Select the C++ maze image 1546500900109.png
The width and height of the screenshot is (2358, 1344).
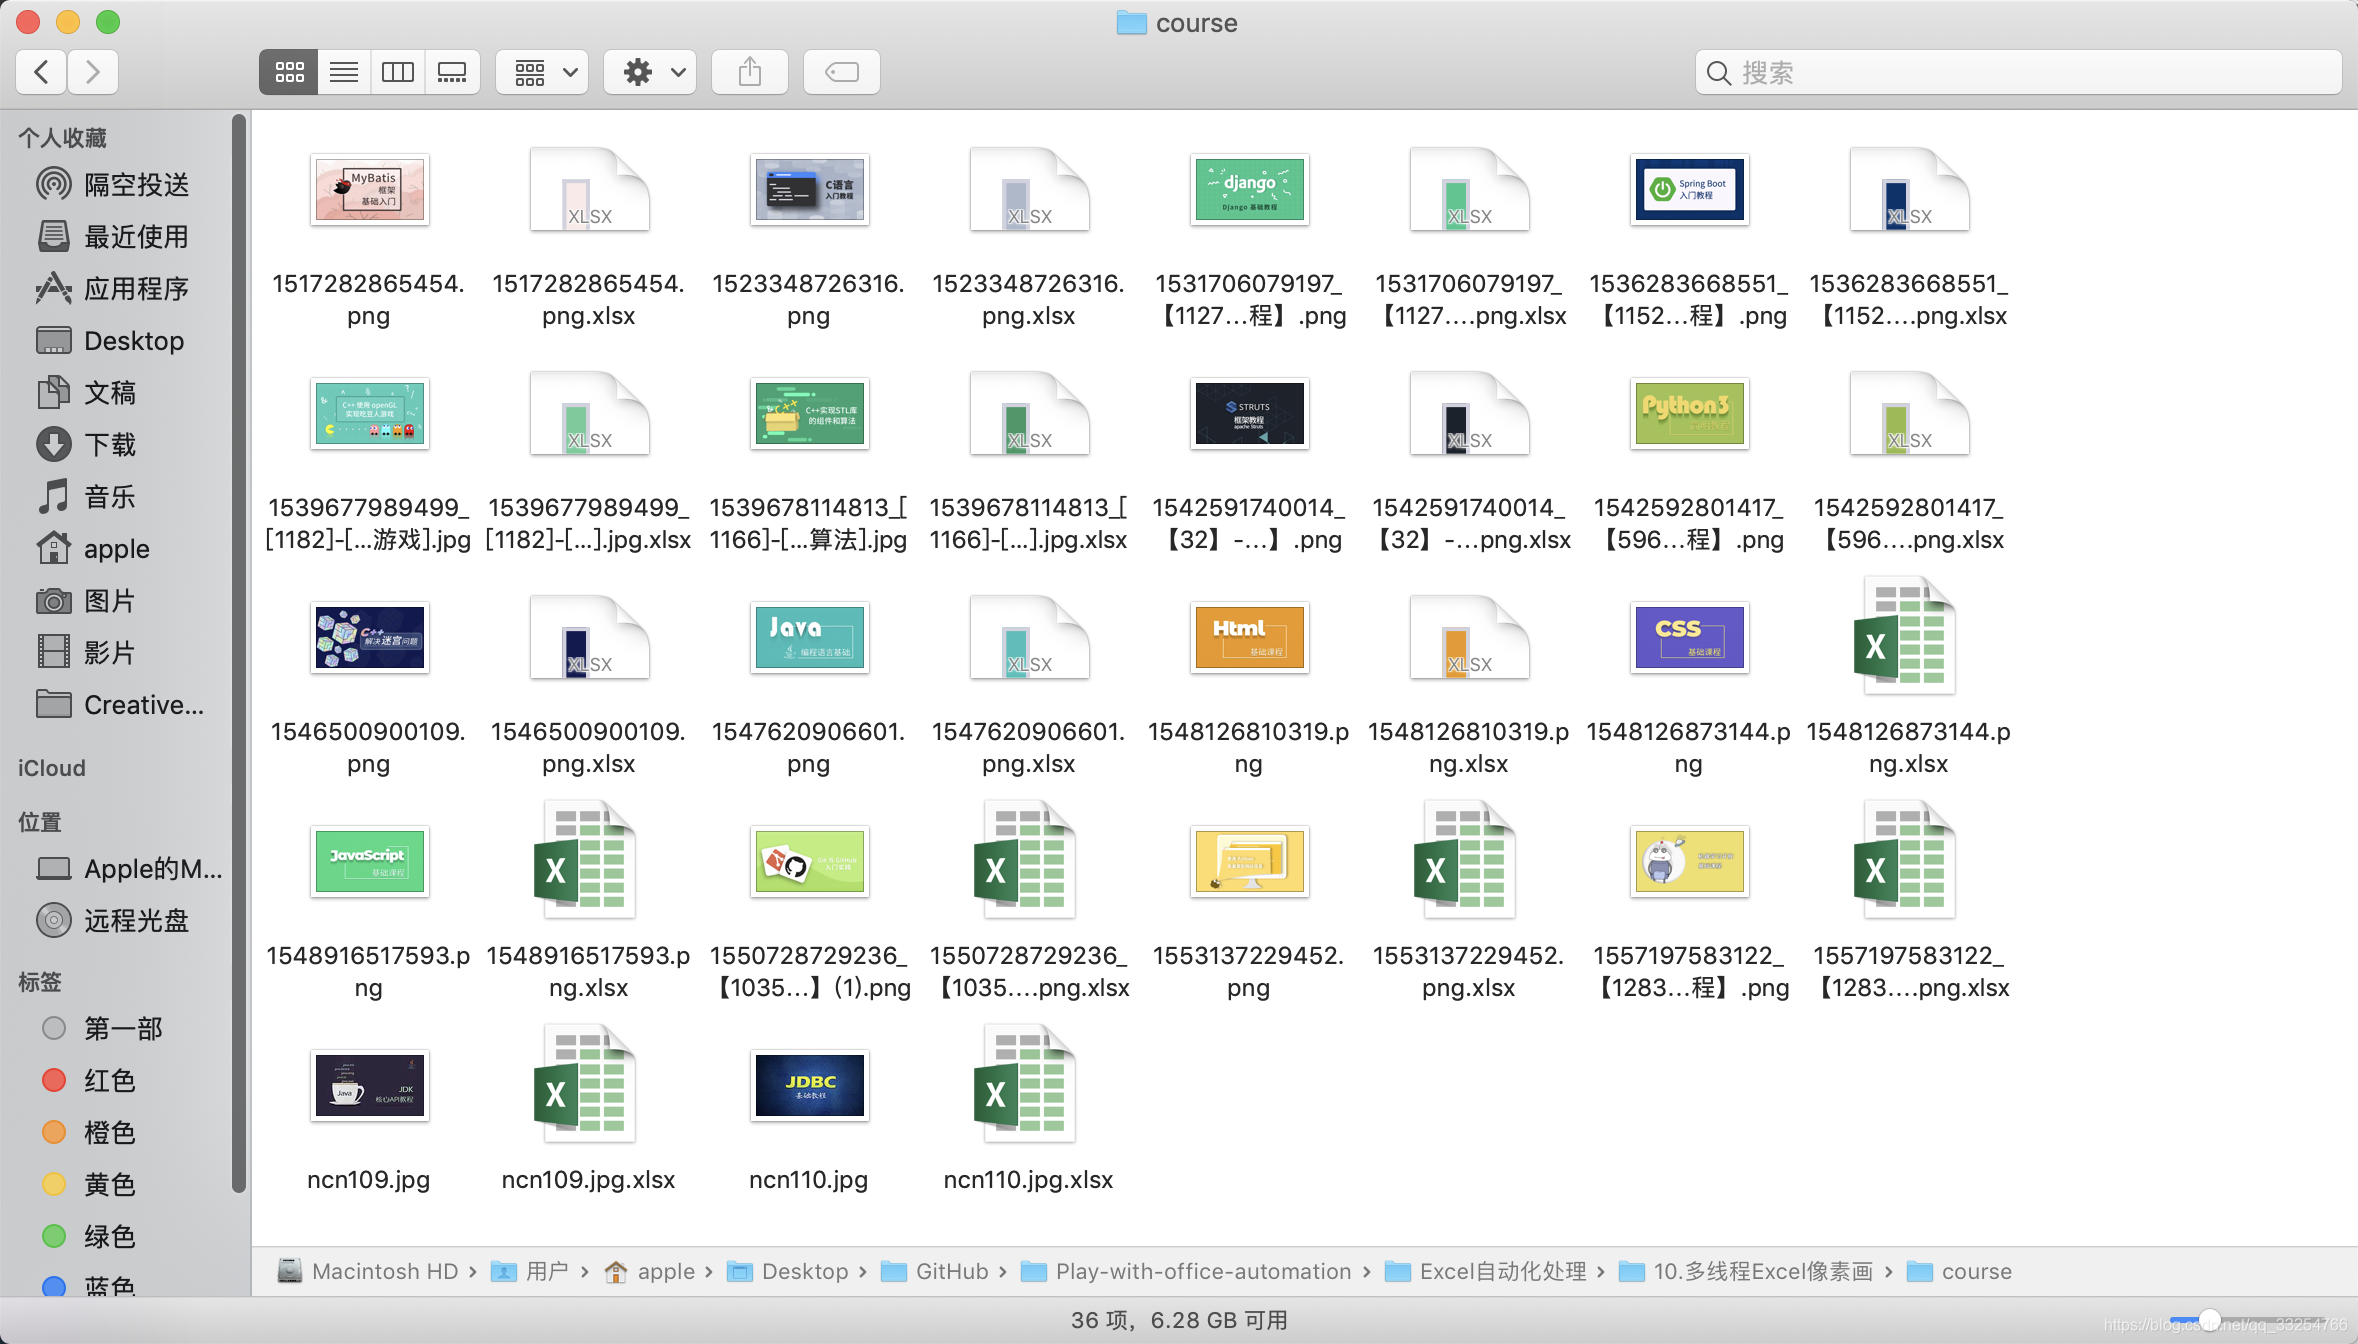pyautogui.click(x=369, y=637)
